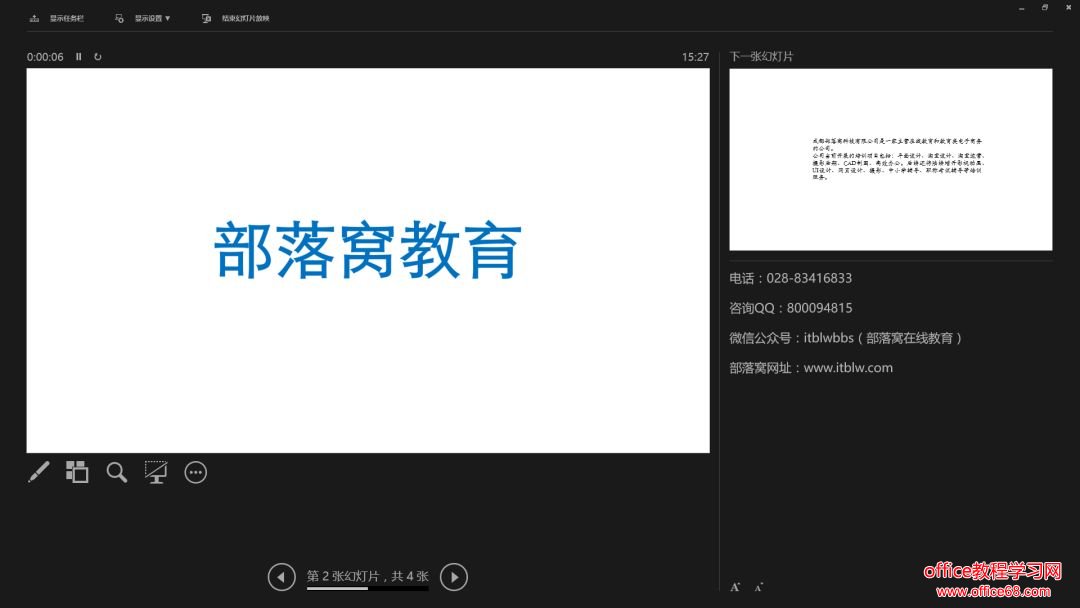This screenshot has width=1080, height=608.
Task: Click the notes line with itblwbbs WeChat account
Action: coord(846,338)
